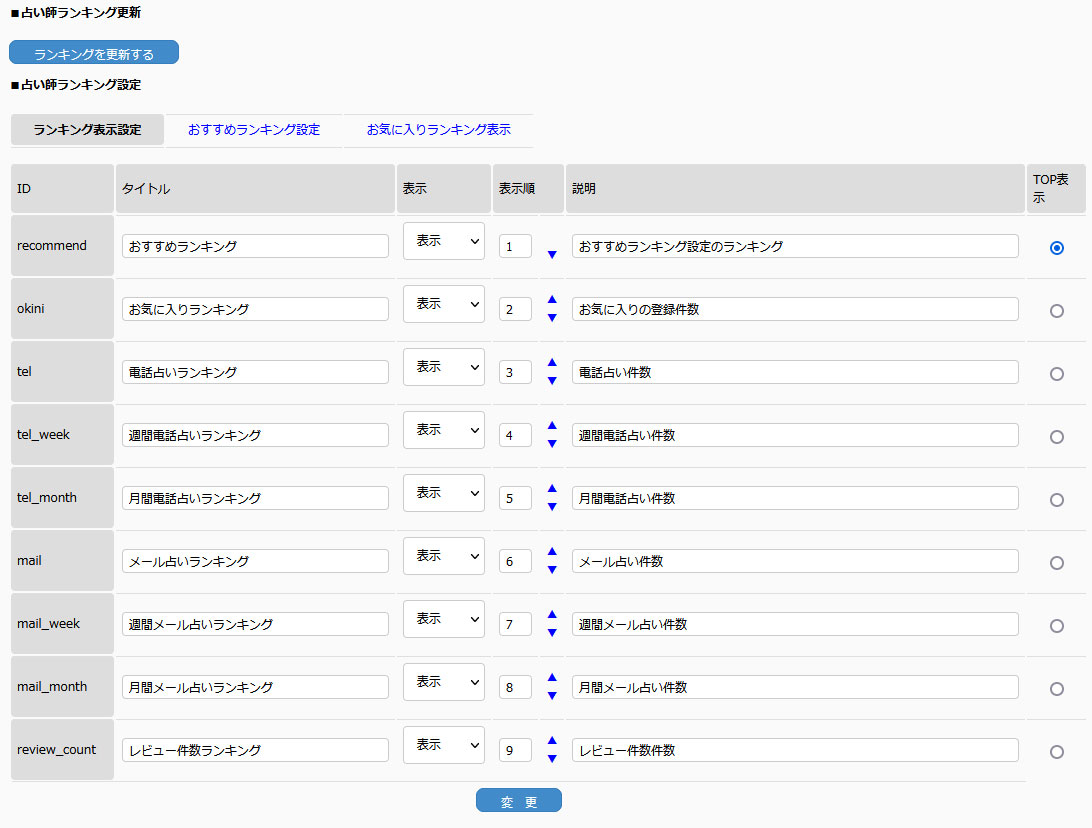The image size is (1092, 828).
Task: Click the ランキングを更新する button
Action: (94, 53)
